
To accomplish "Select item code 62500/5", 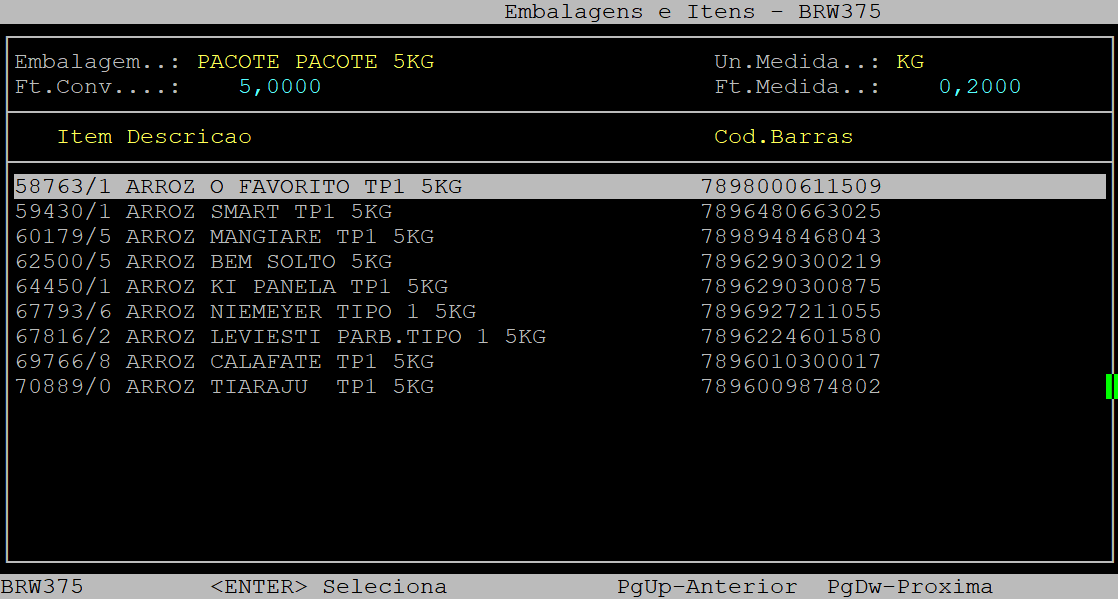I will (x=63, y=262).
